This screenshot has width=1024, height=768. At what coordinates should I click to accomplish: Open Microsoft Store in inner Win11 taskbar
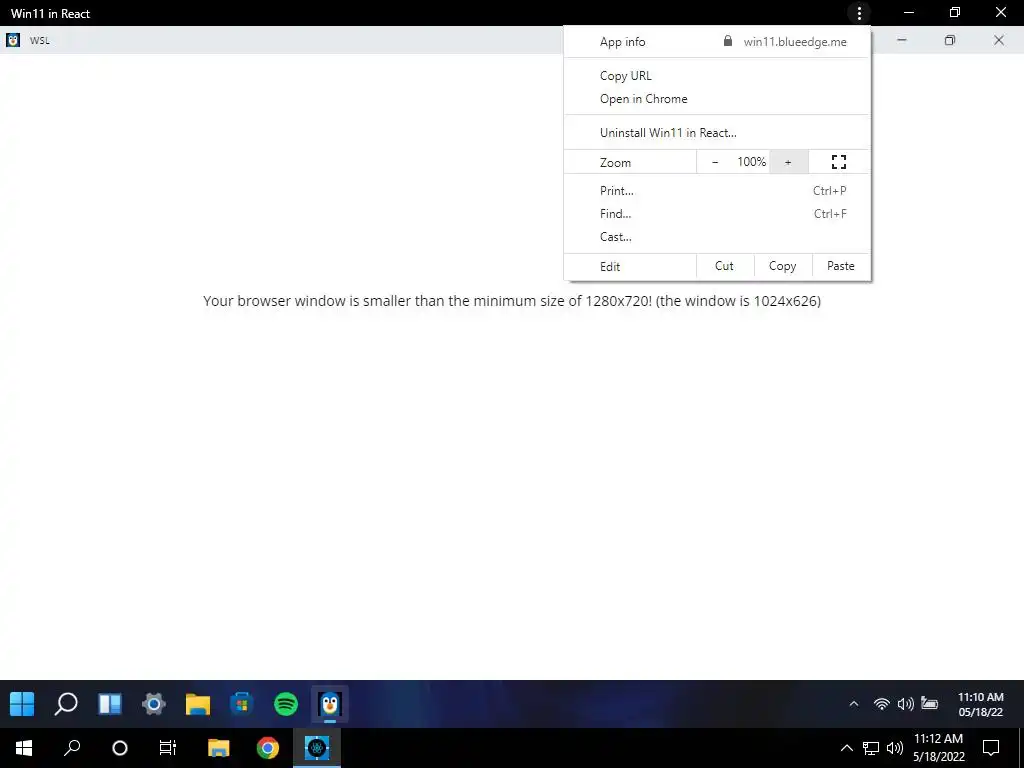point(242,704)
